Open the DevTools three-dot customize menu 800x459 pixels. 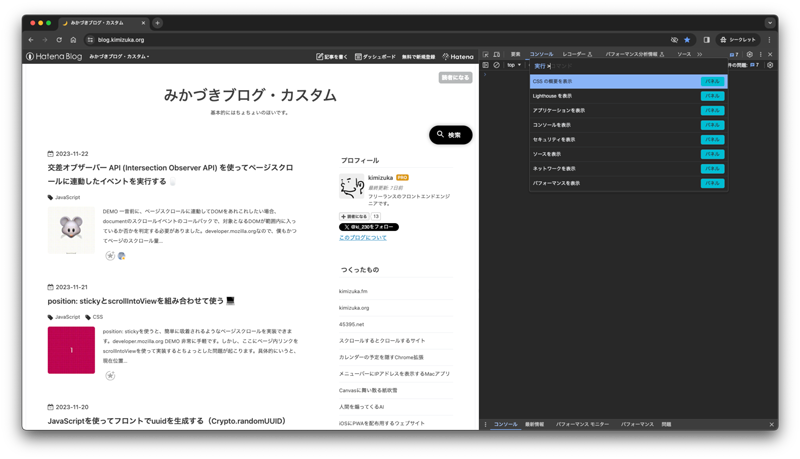point(760,55)
